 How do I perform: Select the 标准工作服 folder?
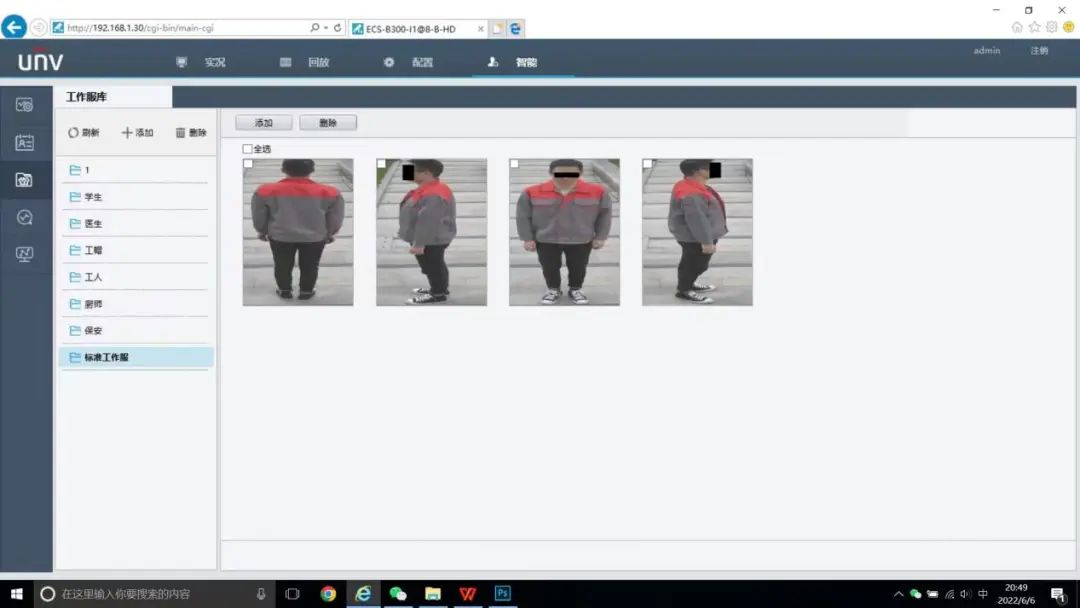click(106, 357)
